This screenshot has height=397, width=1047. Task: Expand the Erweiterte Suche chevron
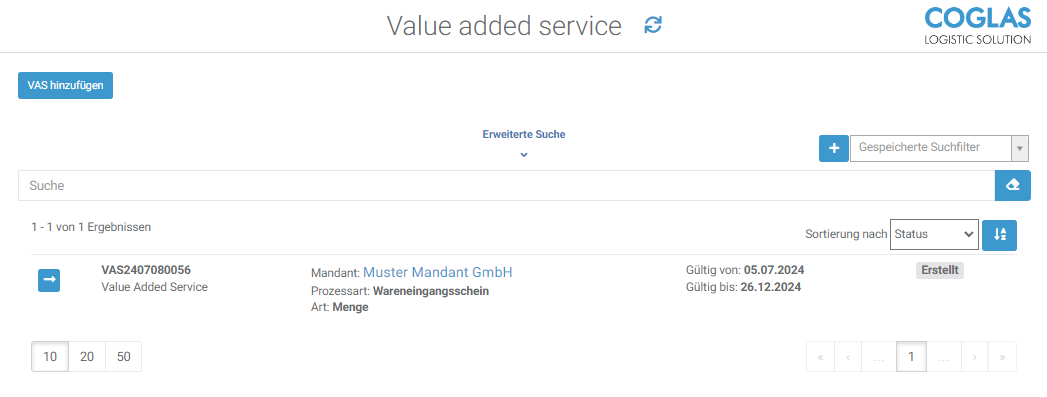(x=524, y=155)
